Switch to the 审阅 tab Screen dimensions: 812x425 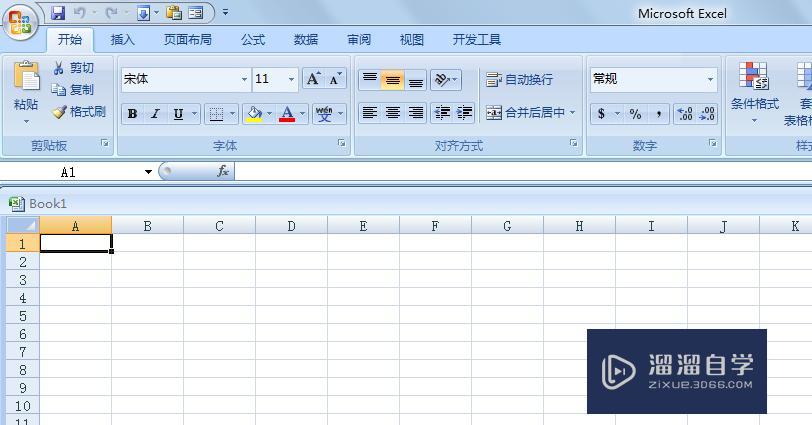pos(359,40)
